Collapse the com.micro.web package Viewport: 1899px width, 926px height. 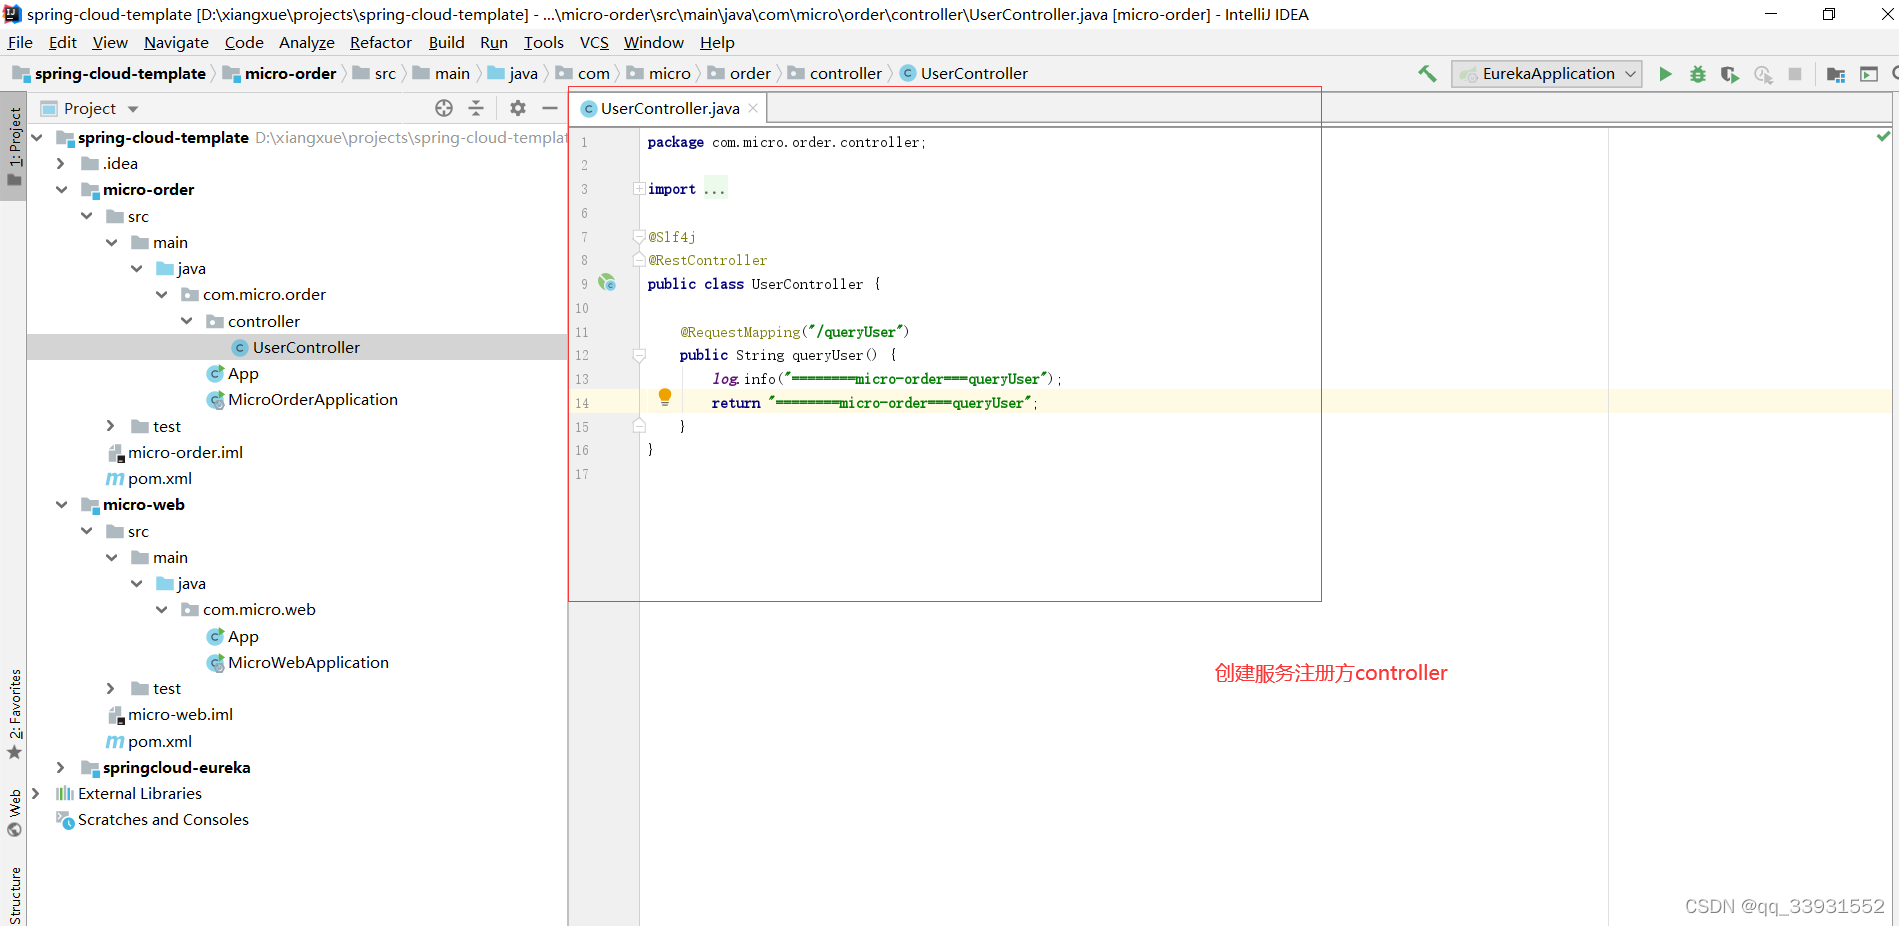coord(161,609)
